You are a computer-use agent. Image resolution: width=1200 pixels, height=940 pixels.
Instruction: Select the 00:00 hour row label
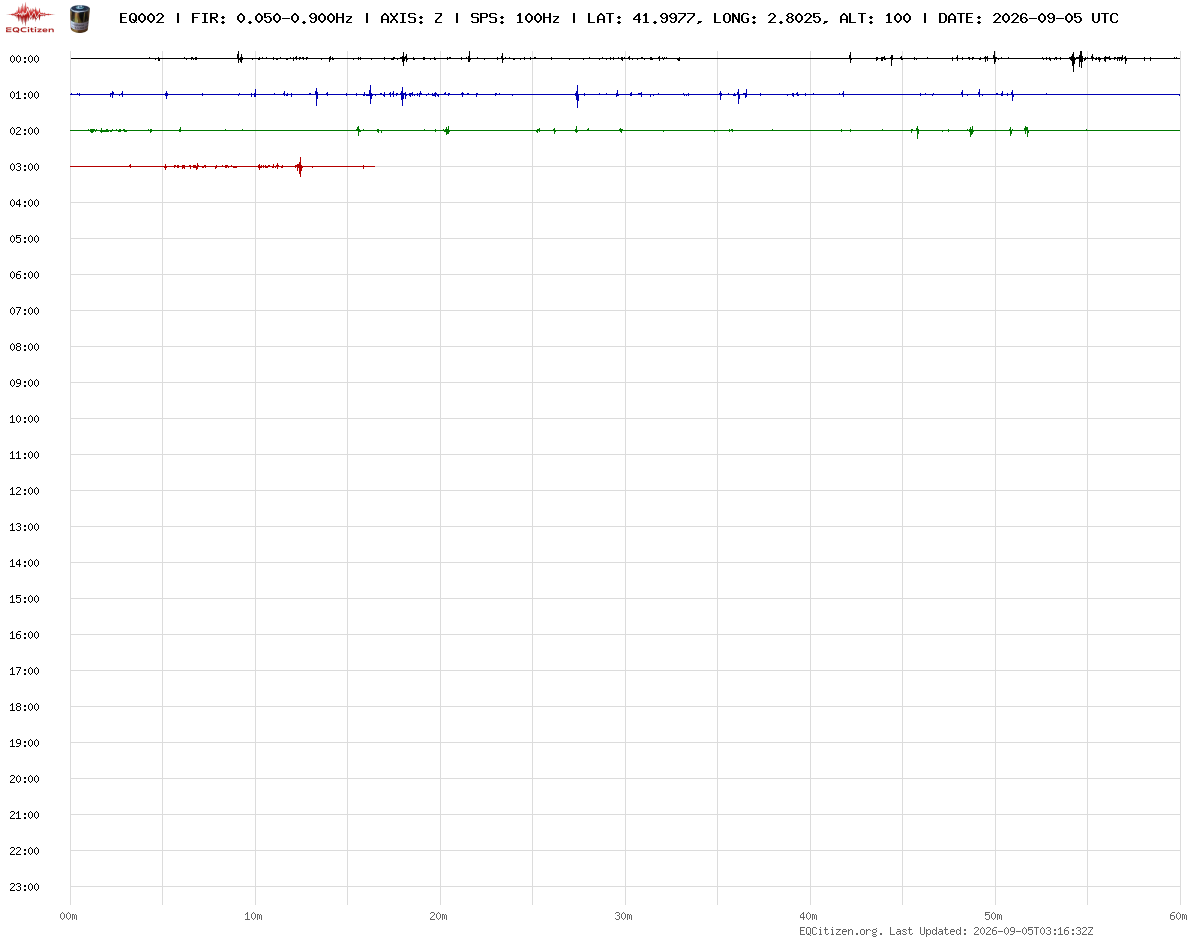pyautogui.click(x=23, y=59)
